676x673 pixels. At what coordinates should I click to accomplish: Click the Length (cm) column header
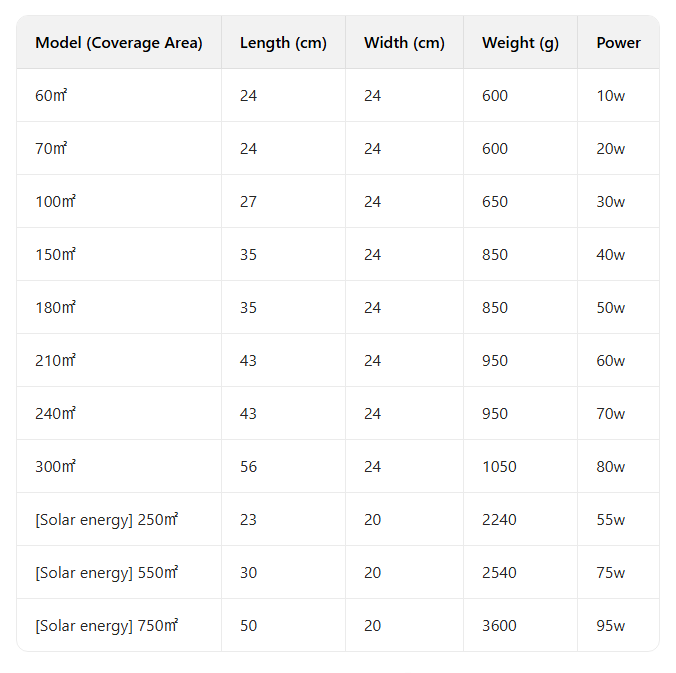click(283, 43)
